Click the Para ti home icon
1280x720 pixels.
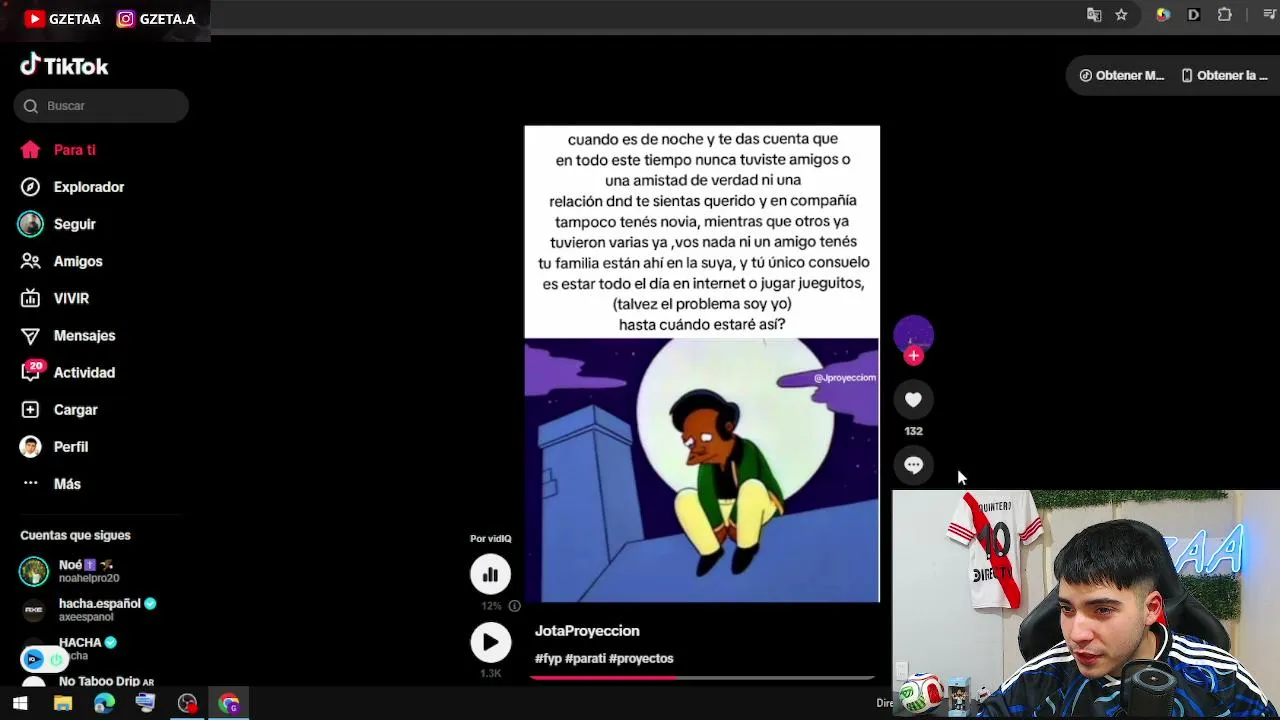tap(31, 150)
